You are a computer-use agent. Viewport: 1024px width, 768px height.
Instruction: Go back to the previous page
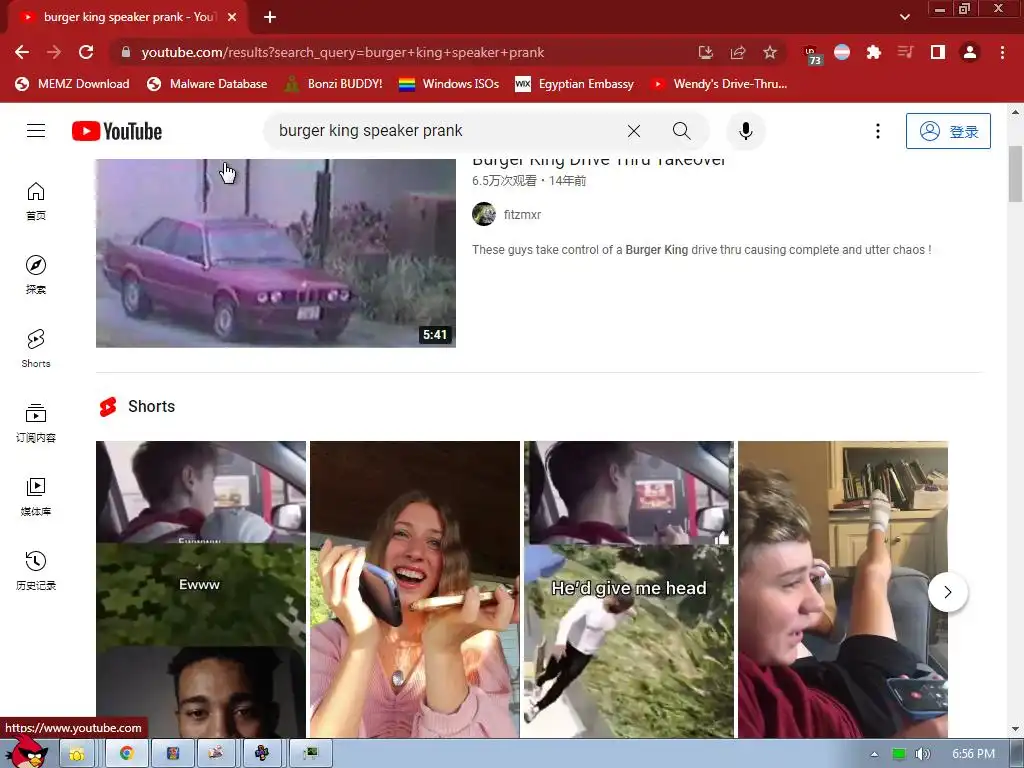coord(22,52)
